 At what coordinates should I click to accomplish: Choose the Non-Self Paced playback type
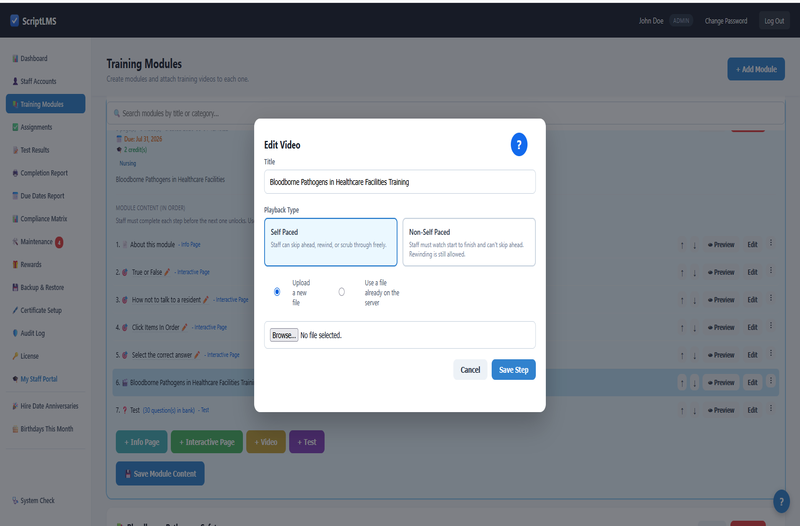469,242
